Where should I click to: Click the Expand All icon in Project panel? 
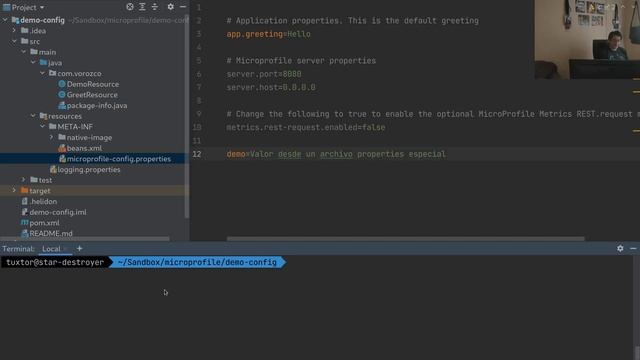142,7
